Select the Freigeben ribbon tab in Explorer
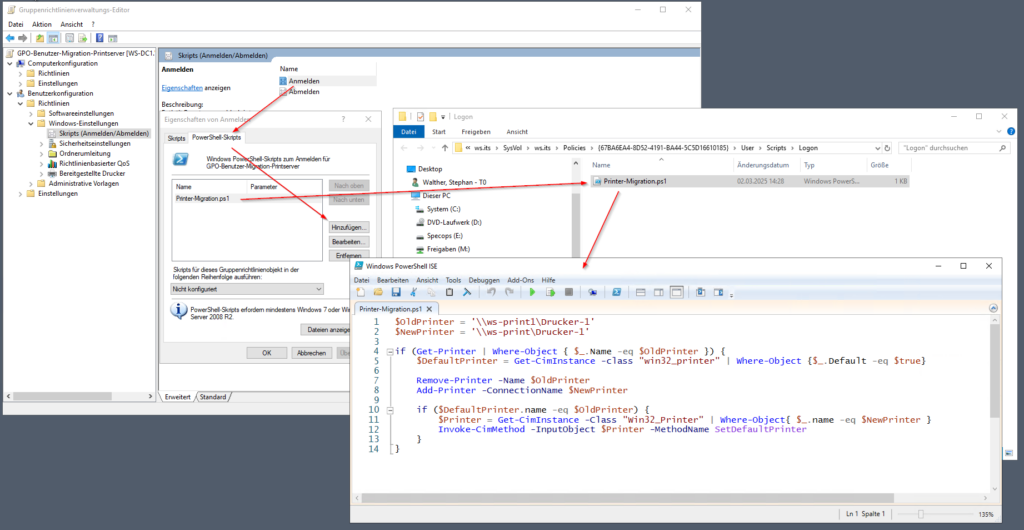The width and height of the screenshot is (1024, 530). [477, 131]
